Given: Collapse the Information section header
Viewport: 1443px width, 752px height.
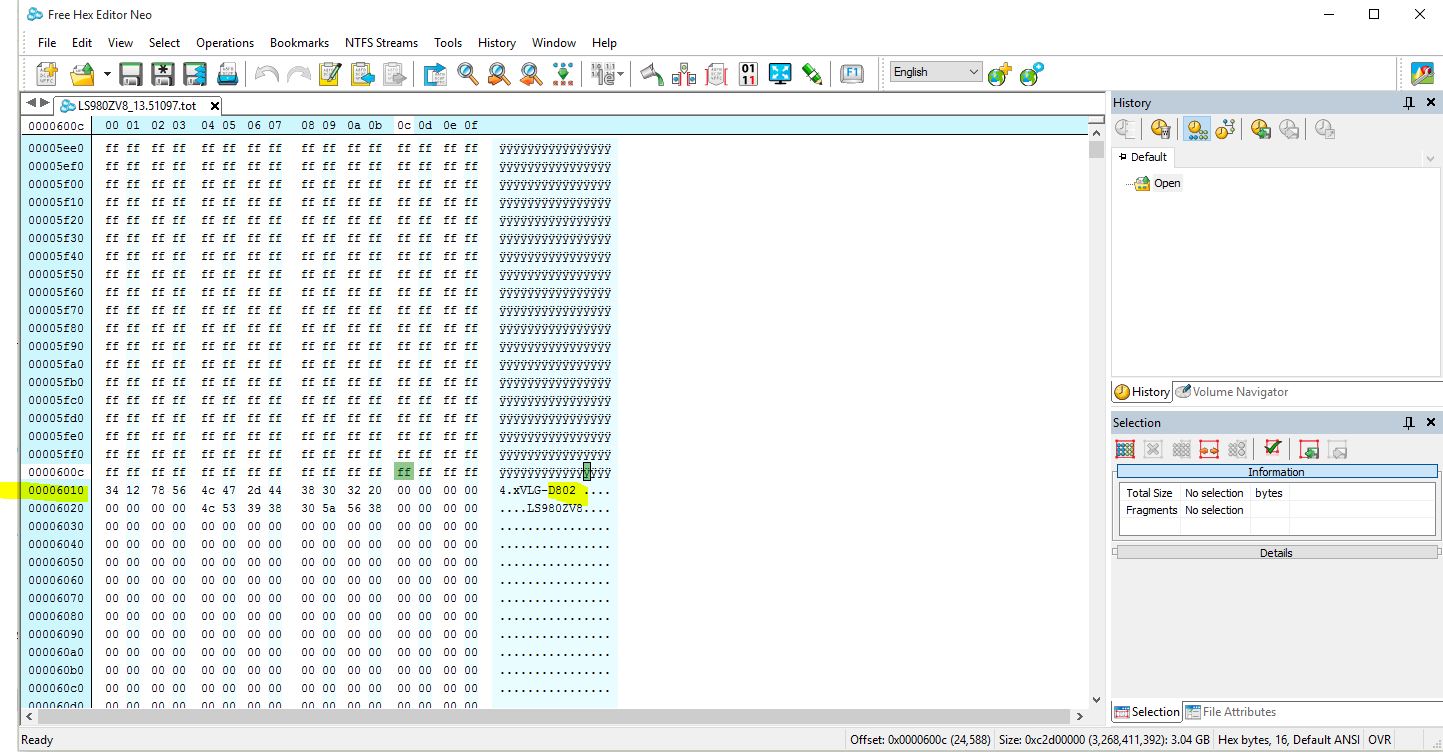Looking at the screenshot, I should [1275, 472].
